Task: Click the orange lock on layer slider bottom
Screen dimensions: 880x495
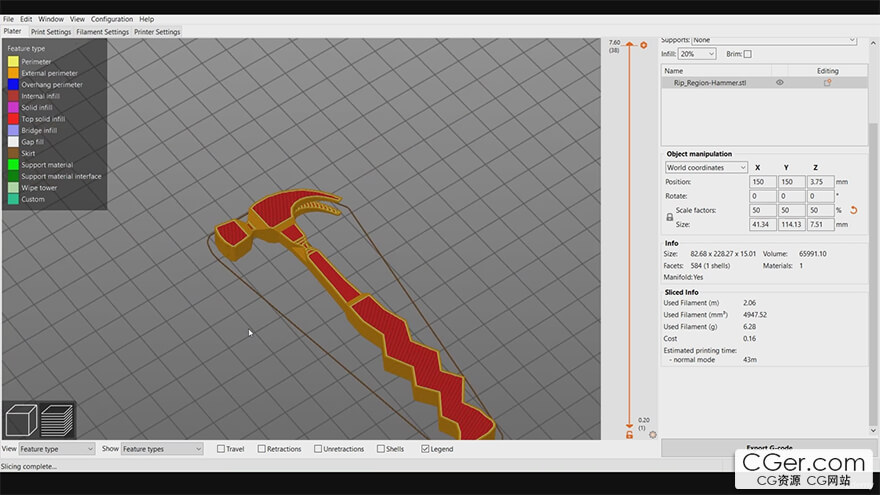Action: (629, 435)
